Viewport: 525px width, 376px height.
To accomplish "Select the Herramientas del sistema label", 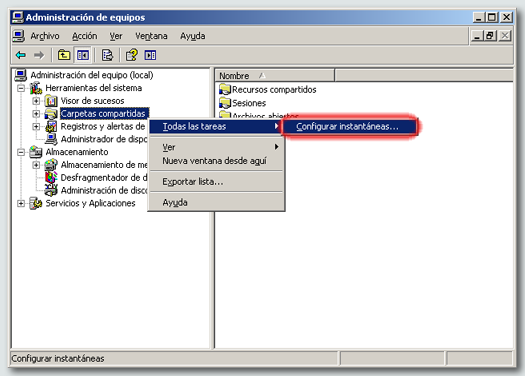I will pos(94,88).
